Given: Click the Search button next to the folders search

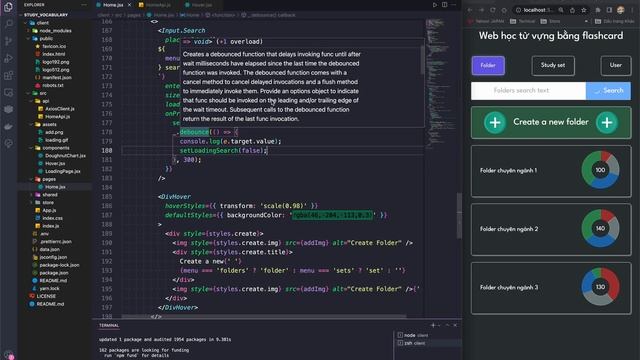Looking at the screenshot, I should (x=608, y=91).
